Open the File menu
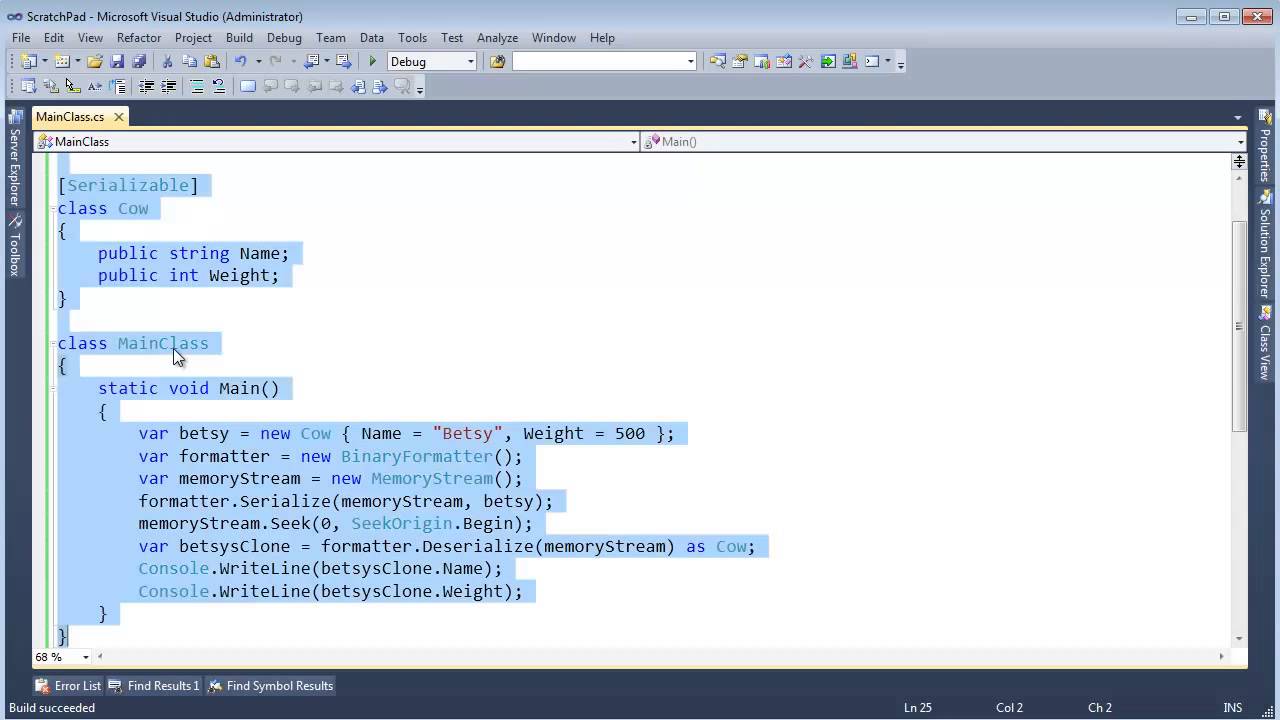Image resolution: width=1280 pixels, height=720 pixels. coord(21,37)
